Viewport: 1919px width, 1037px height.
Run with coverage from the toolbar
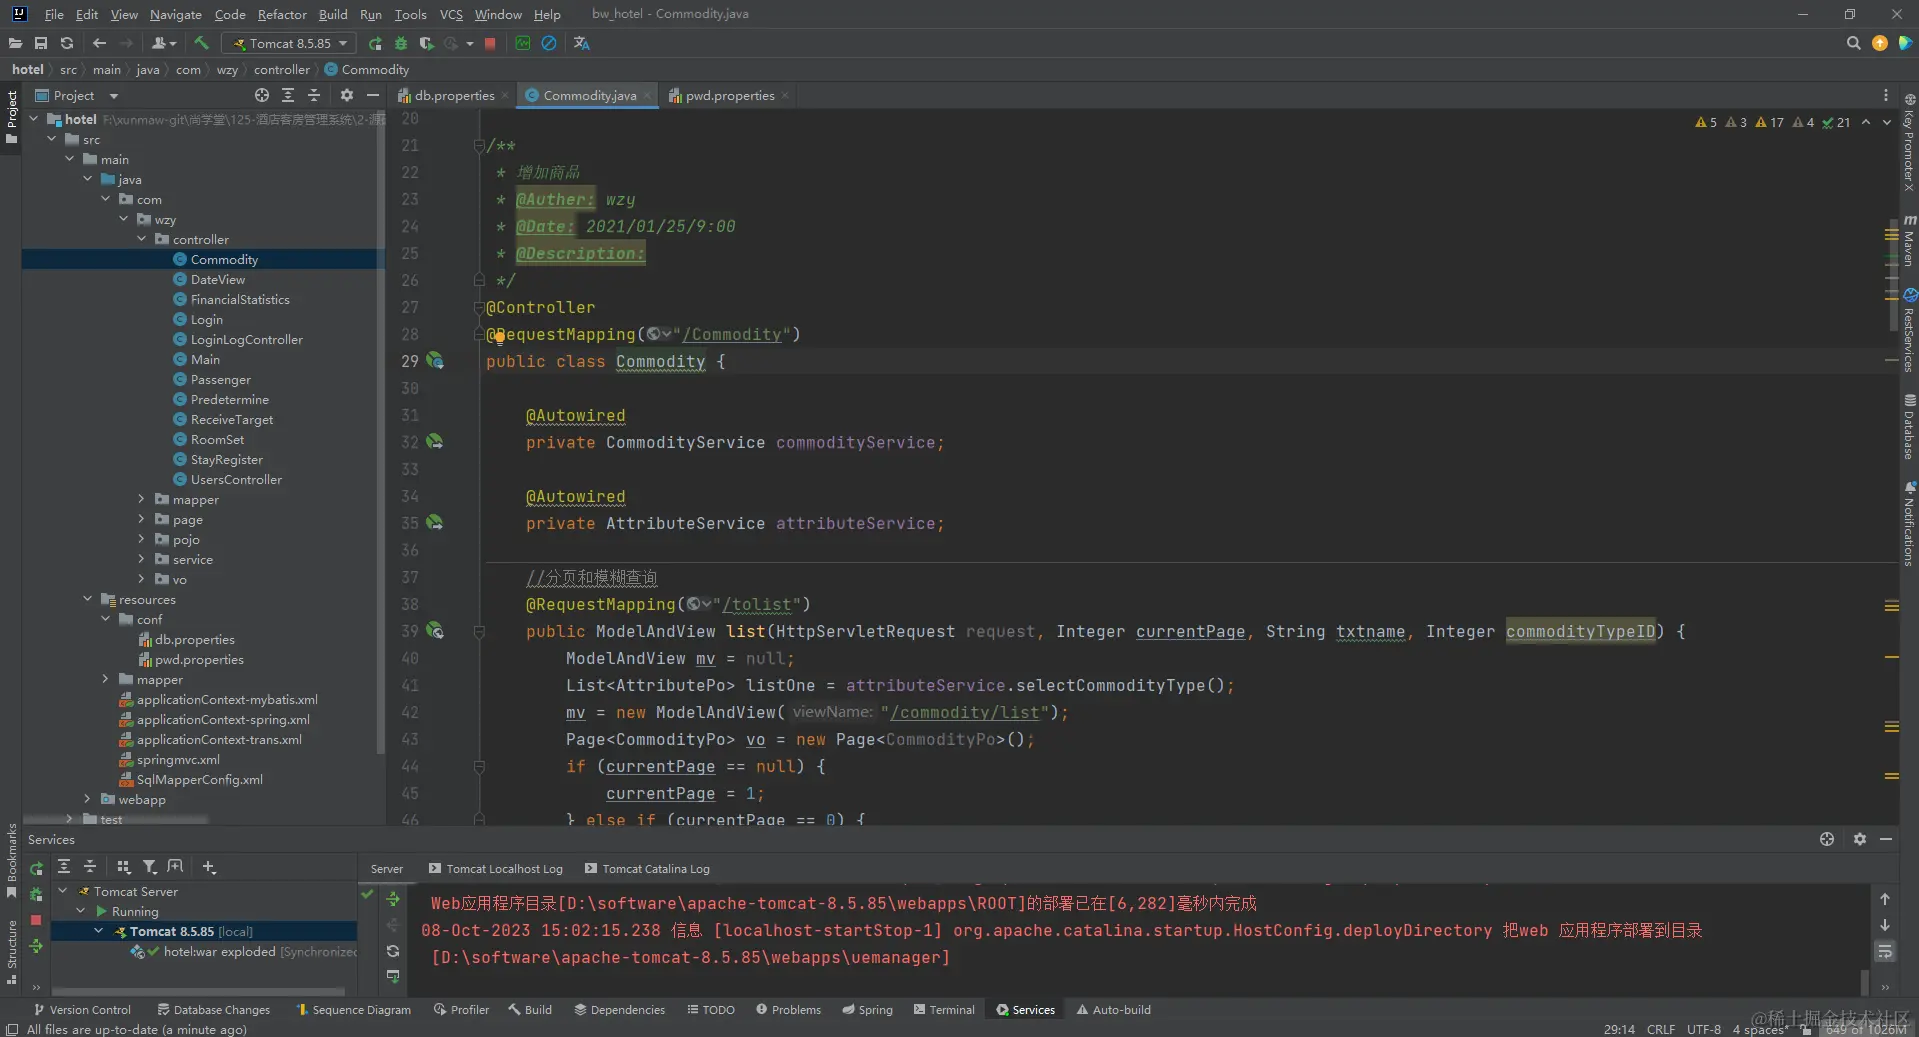point(427,43)
